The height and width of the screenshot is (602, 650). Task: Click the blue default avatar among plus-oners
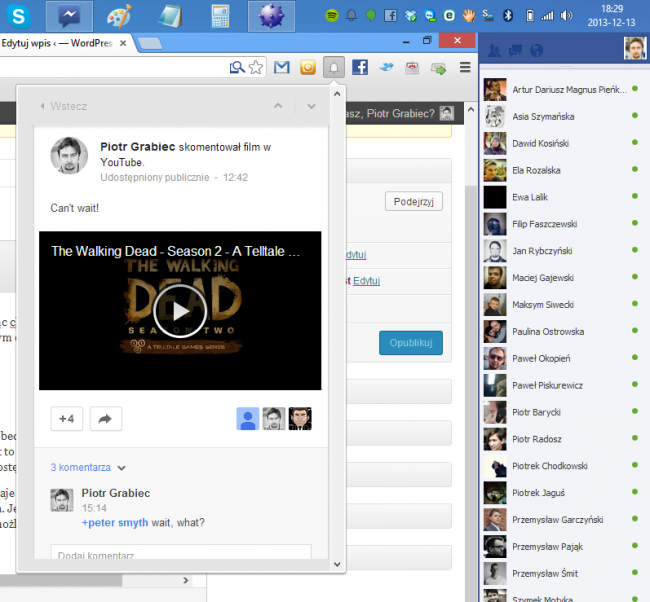tap(248, 419)
